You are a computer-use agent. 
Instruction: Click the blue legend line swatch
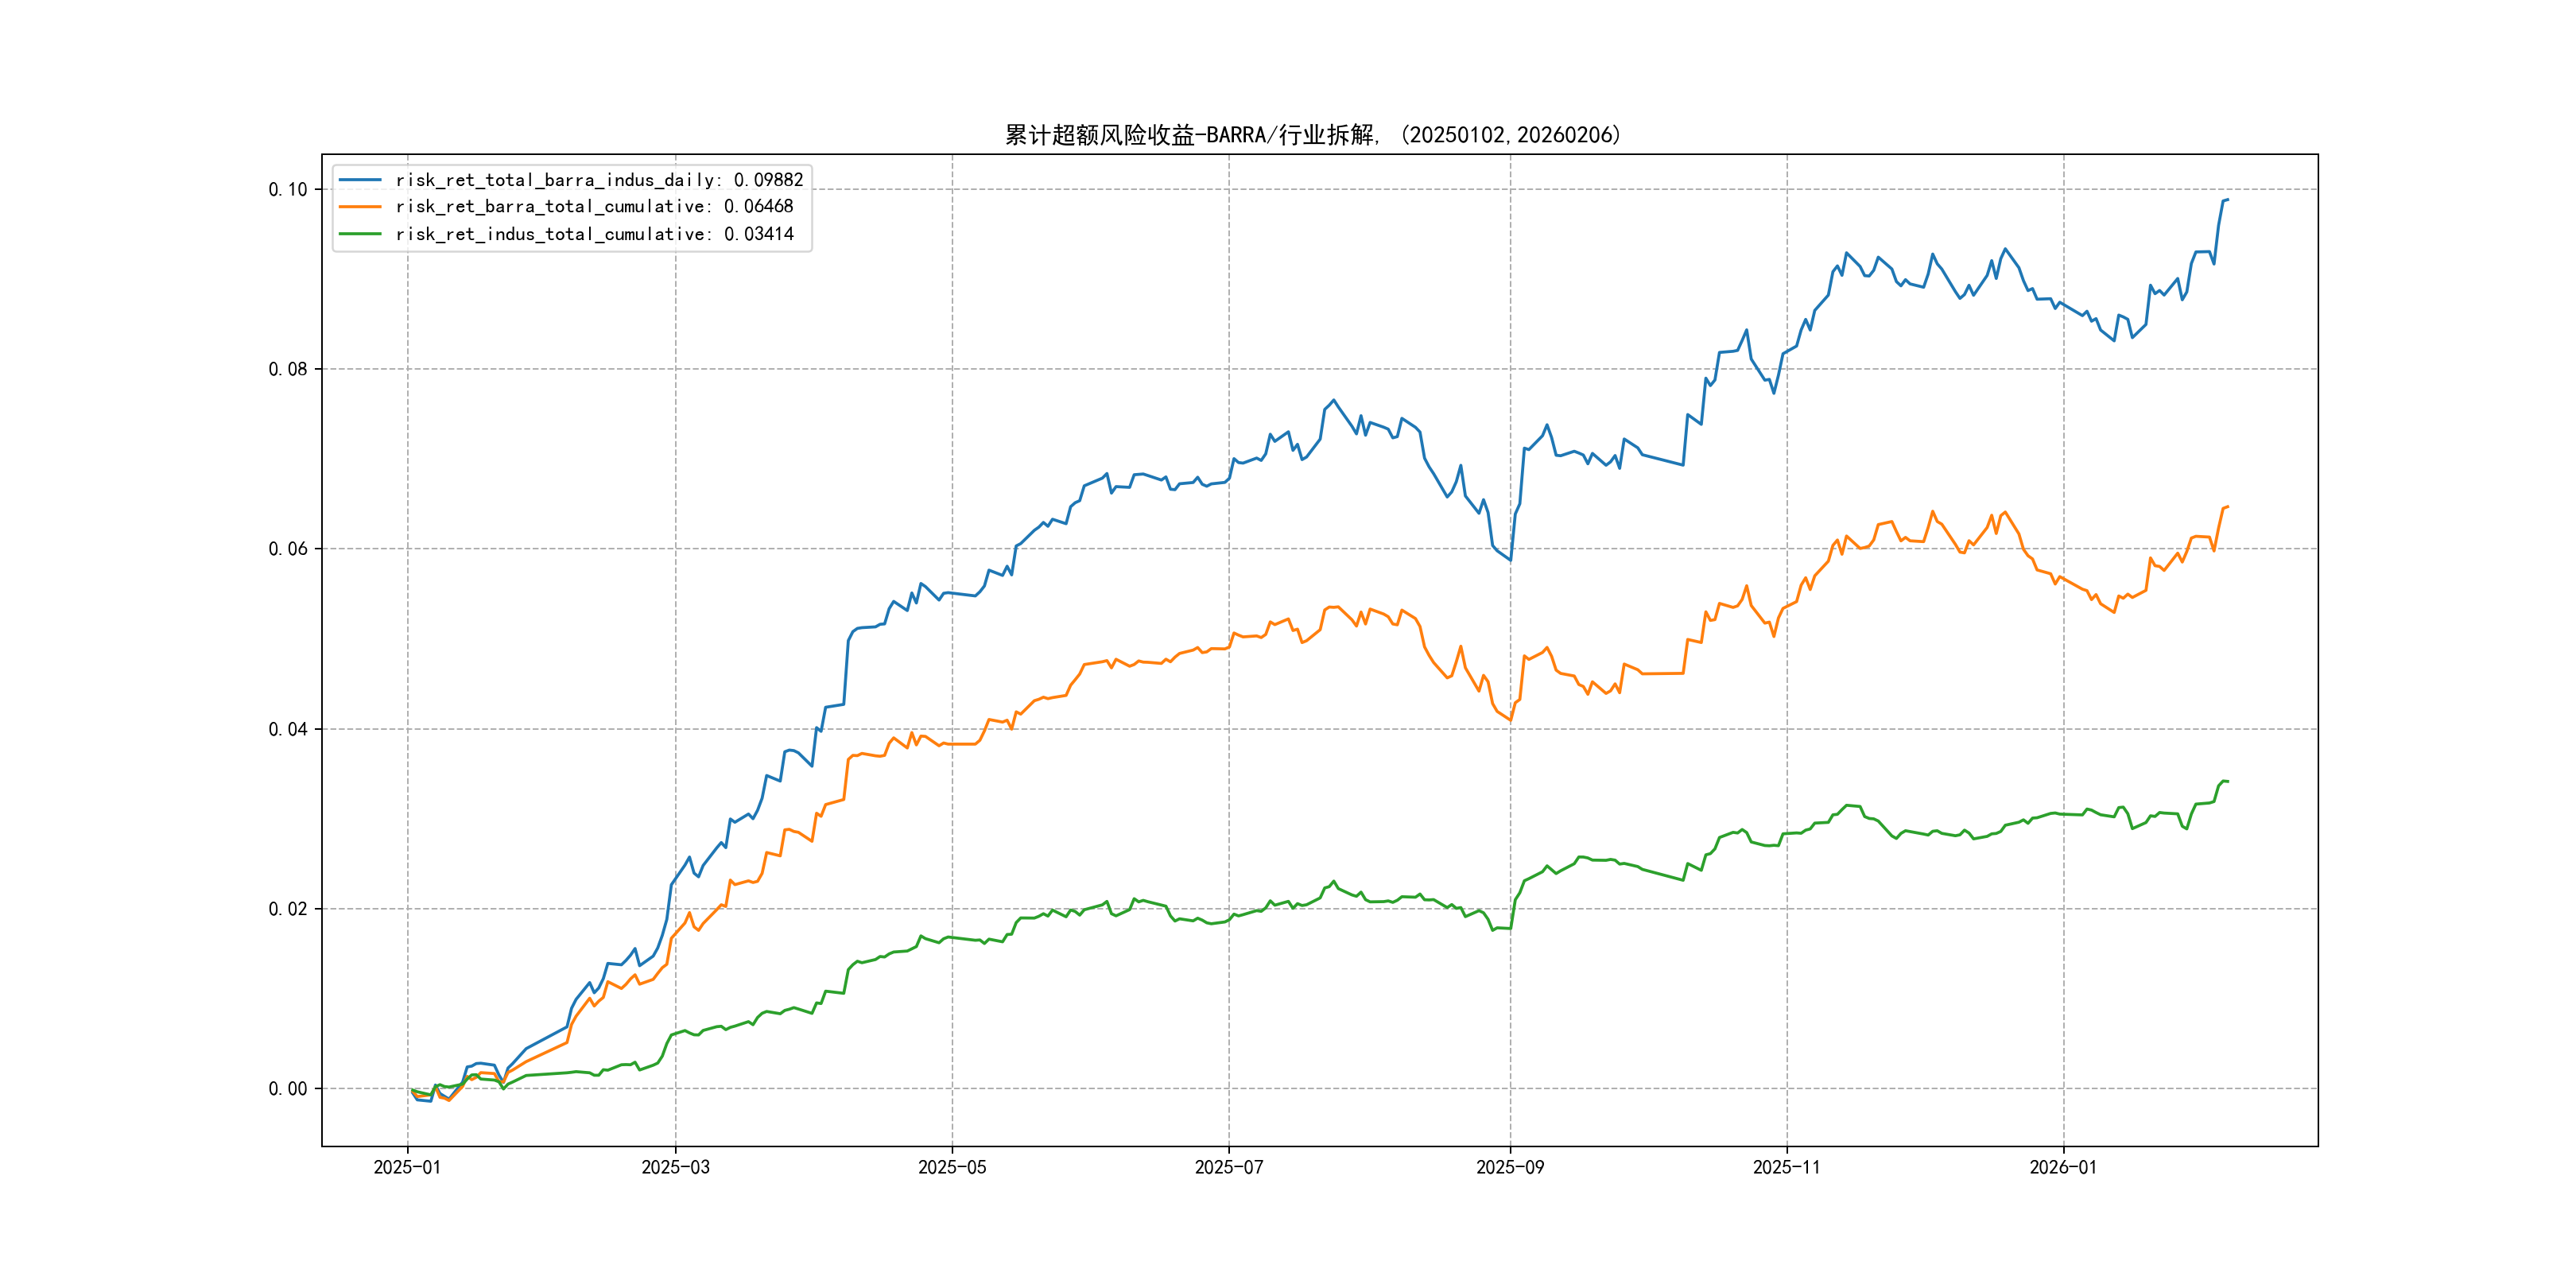pyautogui.click(x=360, y=180)
